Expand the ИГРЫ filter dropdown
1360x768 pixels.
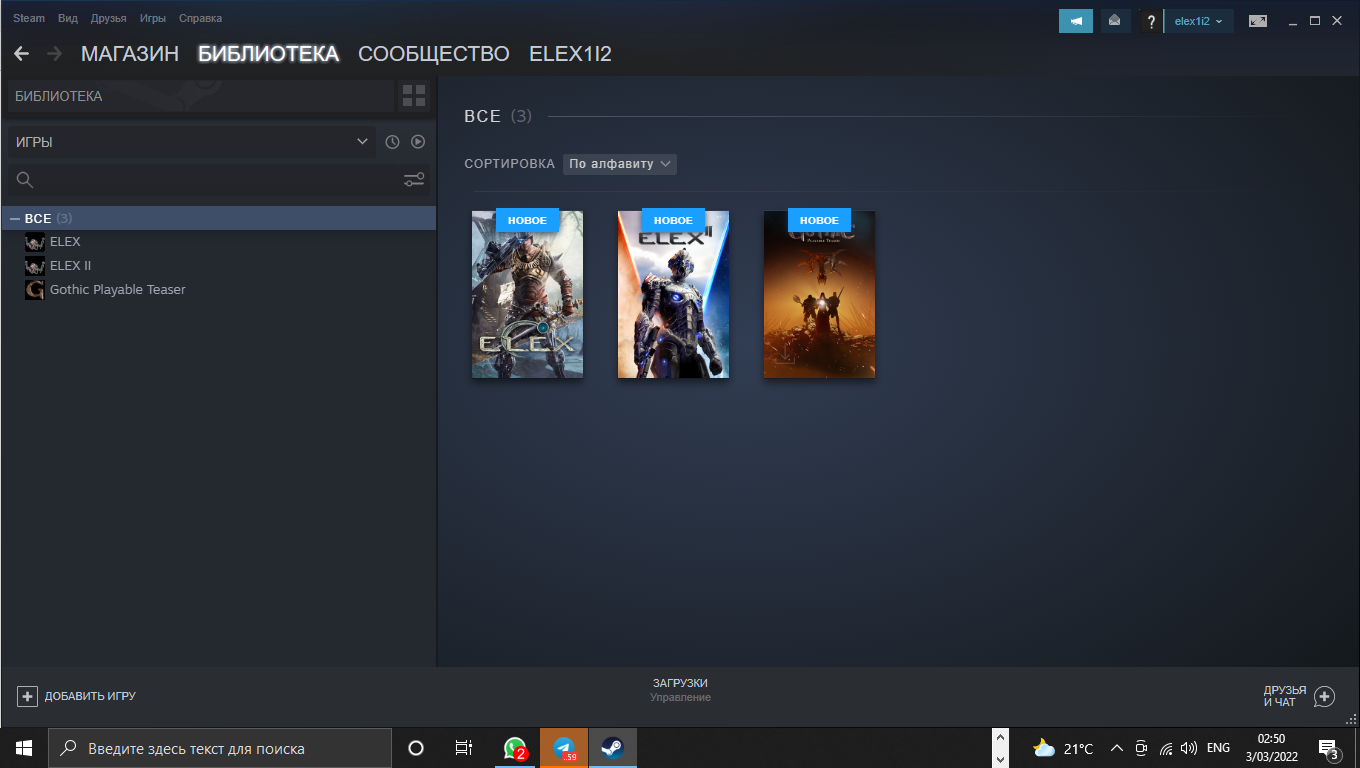click(192, 142)
